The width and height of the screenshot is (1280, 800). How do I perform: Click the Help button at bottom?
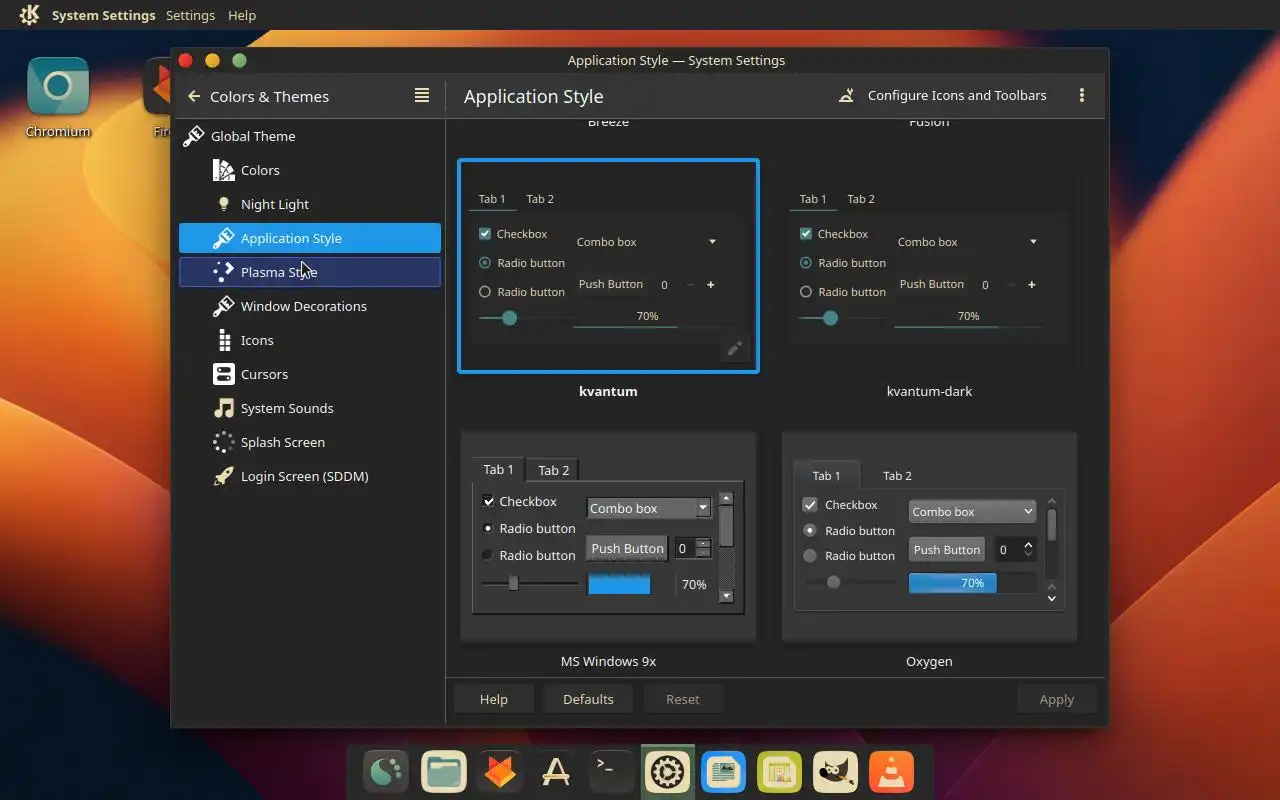(494, 699)
